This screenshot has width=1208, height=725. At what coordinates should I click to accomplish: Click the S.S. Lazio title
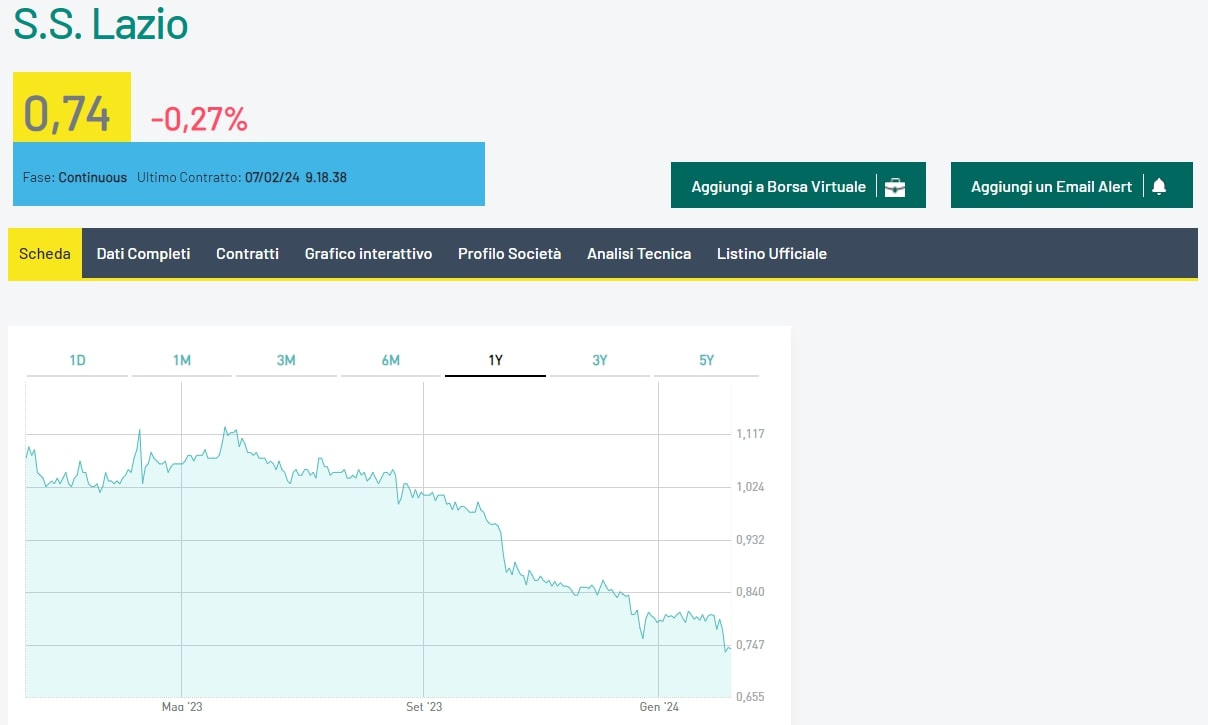[101, 24]
